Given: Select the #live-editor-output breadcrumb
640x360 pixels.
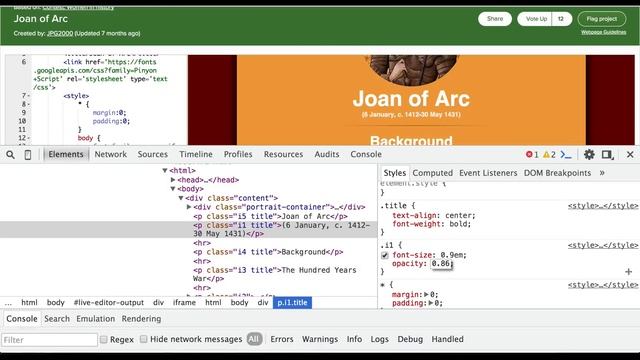Looking at the screenshot, I should pos(109,302).
